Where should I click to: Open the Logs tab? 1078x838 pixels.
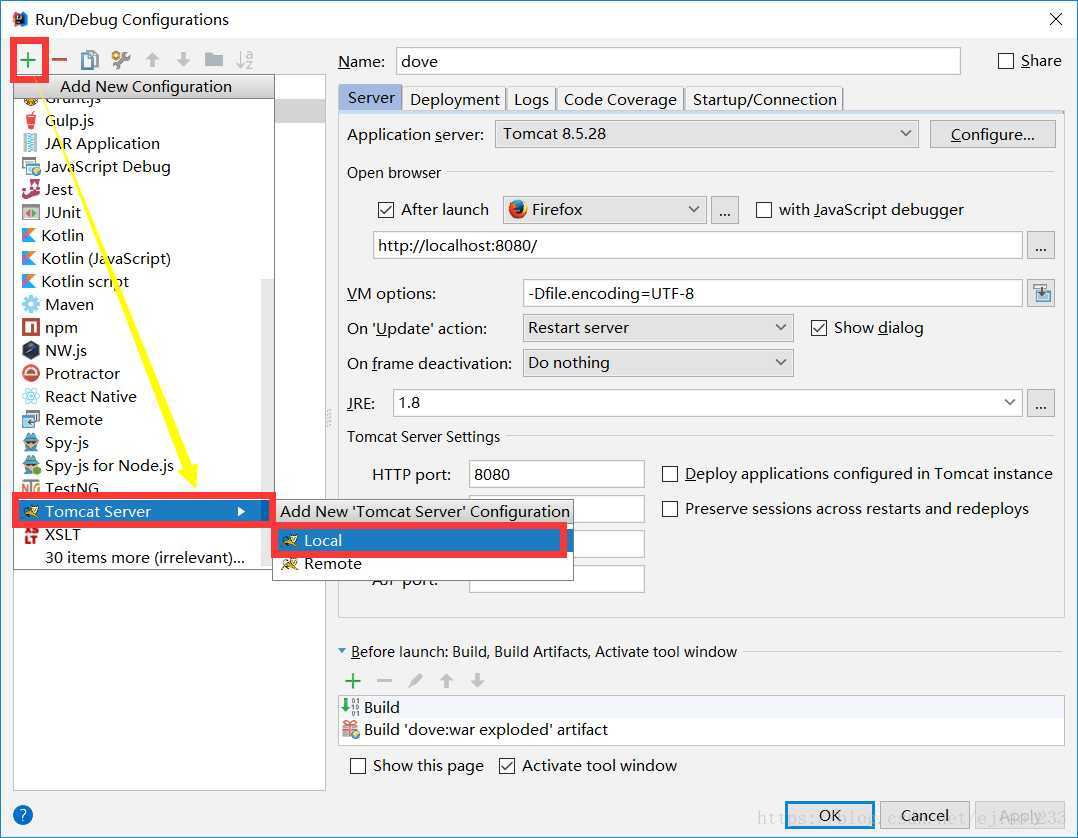point(531,100)
